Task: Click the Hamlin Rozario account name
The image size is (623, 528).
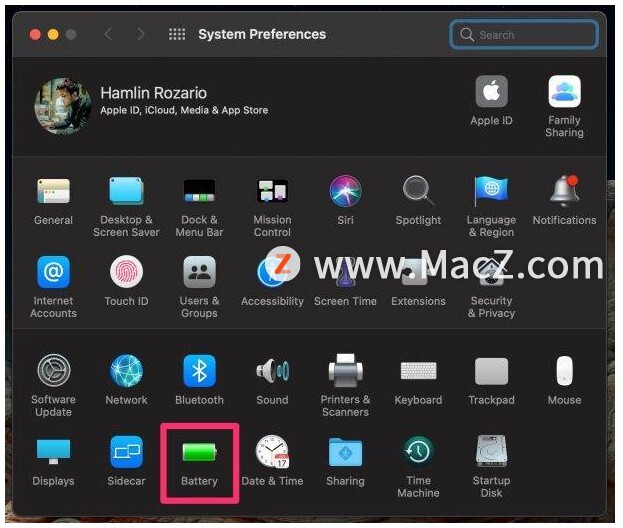Action: tap(153, 93)
